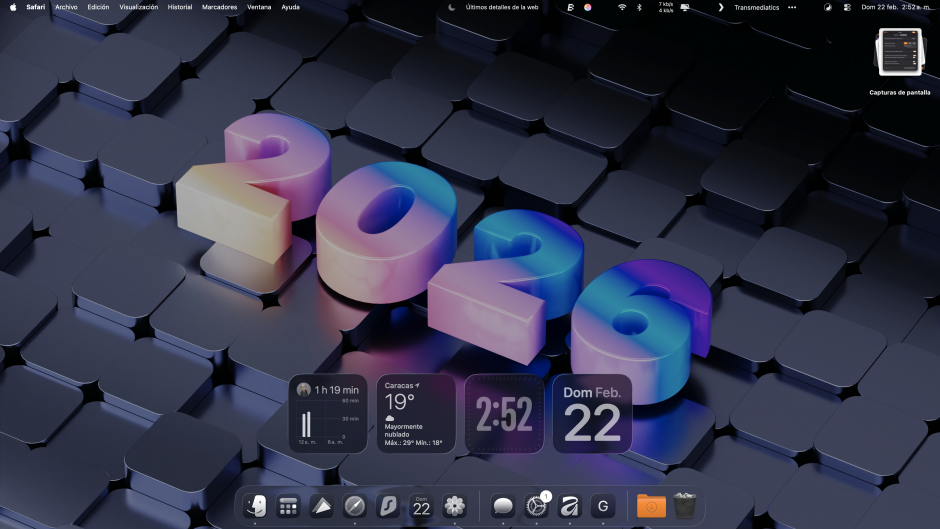940x529 pixels.
Task: Toggle Focus moon icon in menu bar
Action: click(x=451, y=7)
